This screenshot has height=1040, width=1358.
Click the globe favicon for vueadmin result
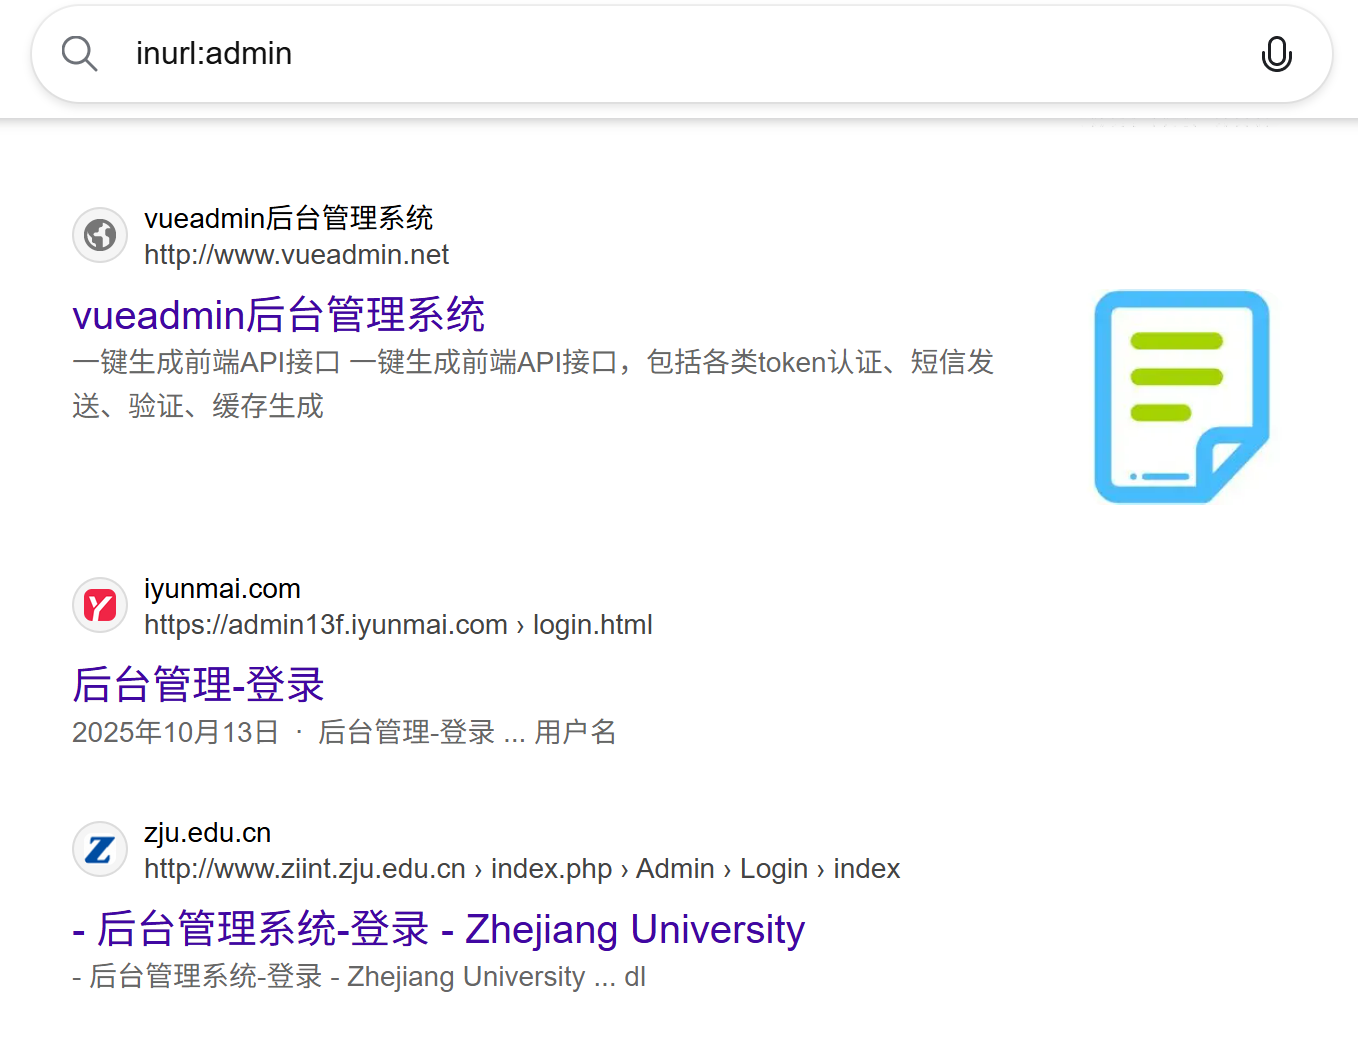(100, 235)
